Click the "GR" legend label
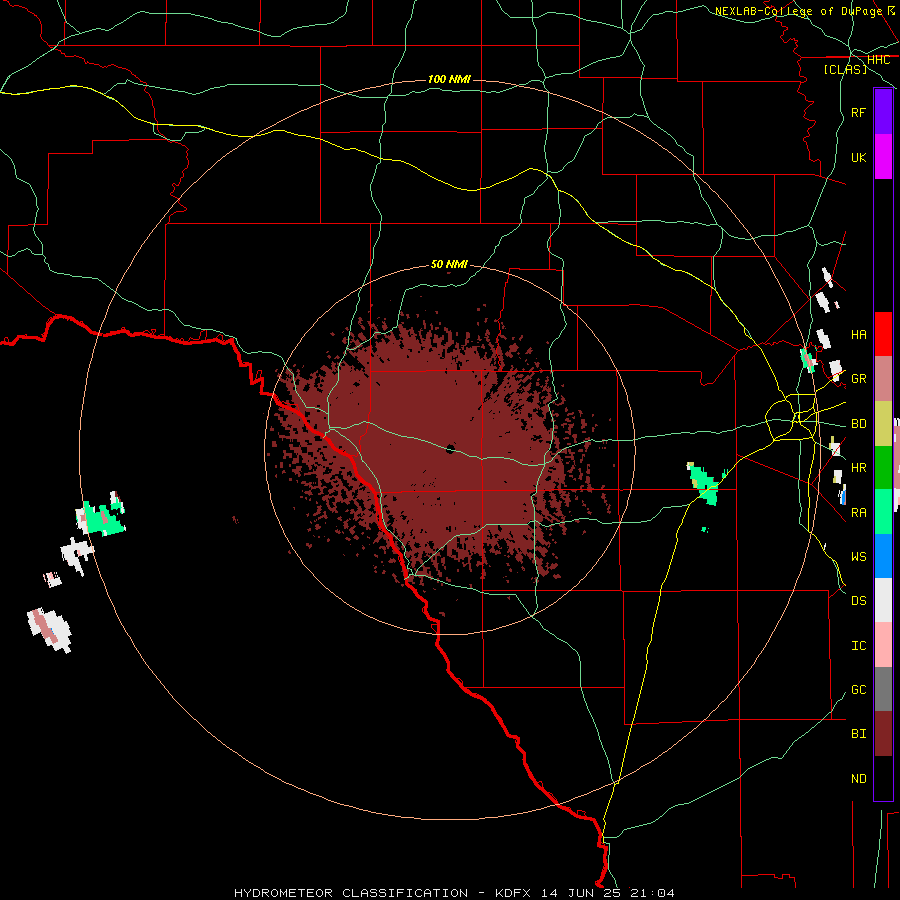900x900 pixels. 858,379
